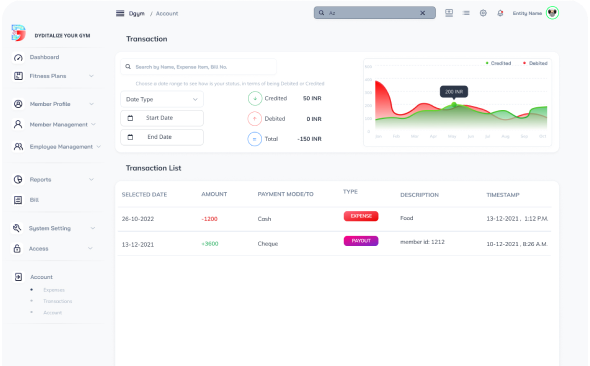
Task: Click the AMOUNT column header
Action: click(x=214, y=194)
